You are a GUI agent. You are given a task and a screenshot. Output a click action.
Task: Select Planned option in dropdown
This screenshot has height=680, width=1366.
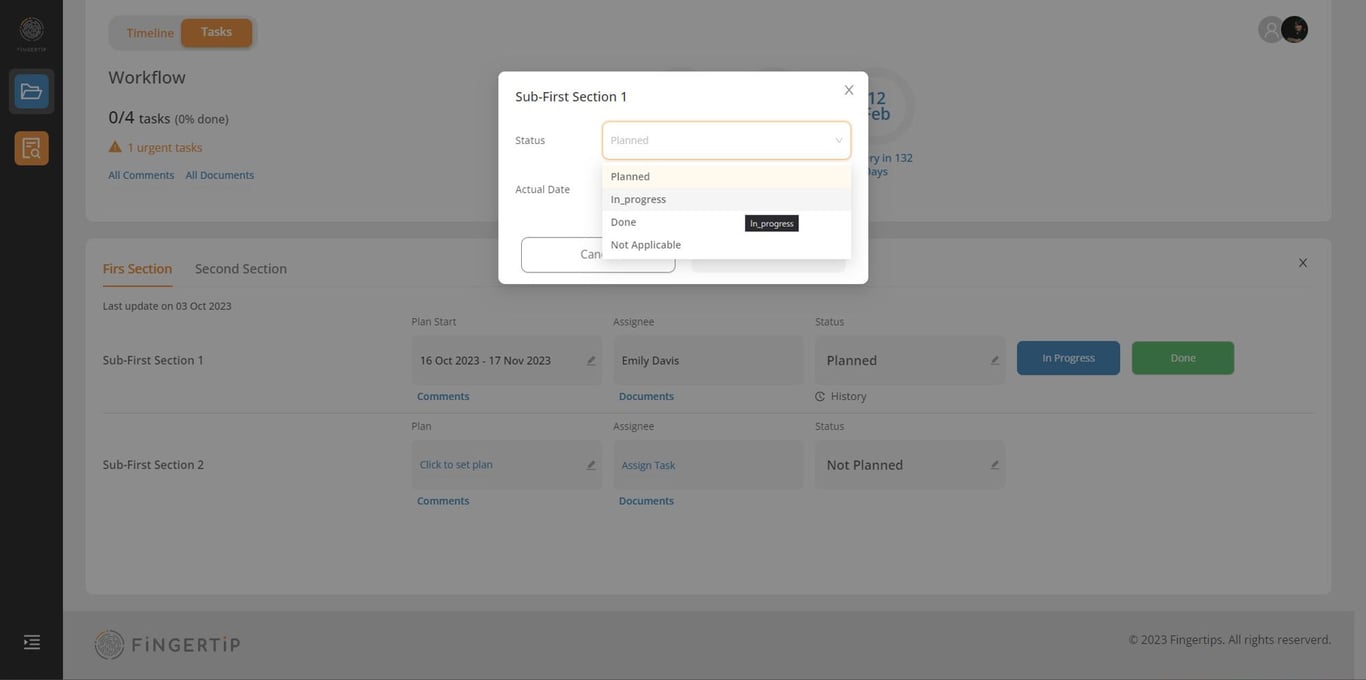727,177
